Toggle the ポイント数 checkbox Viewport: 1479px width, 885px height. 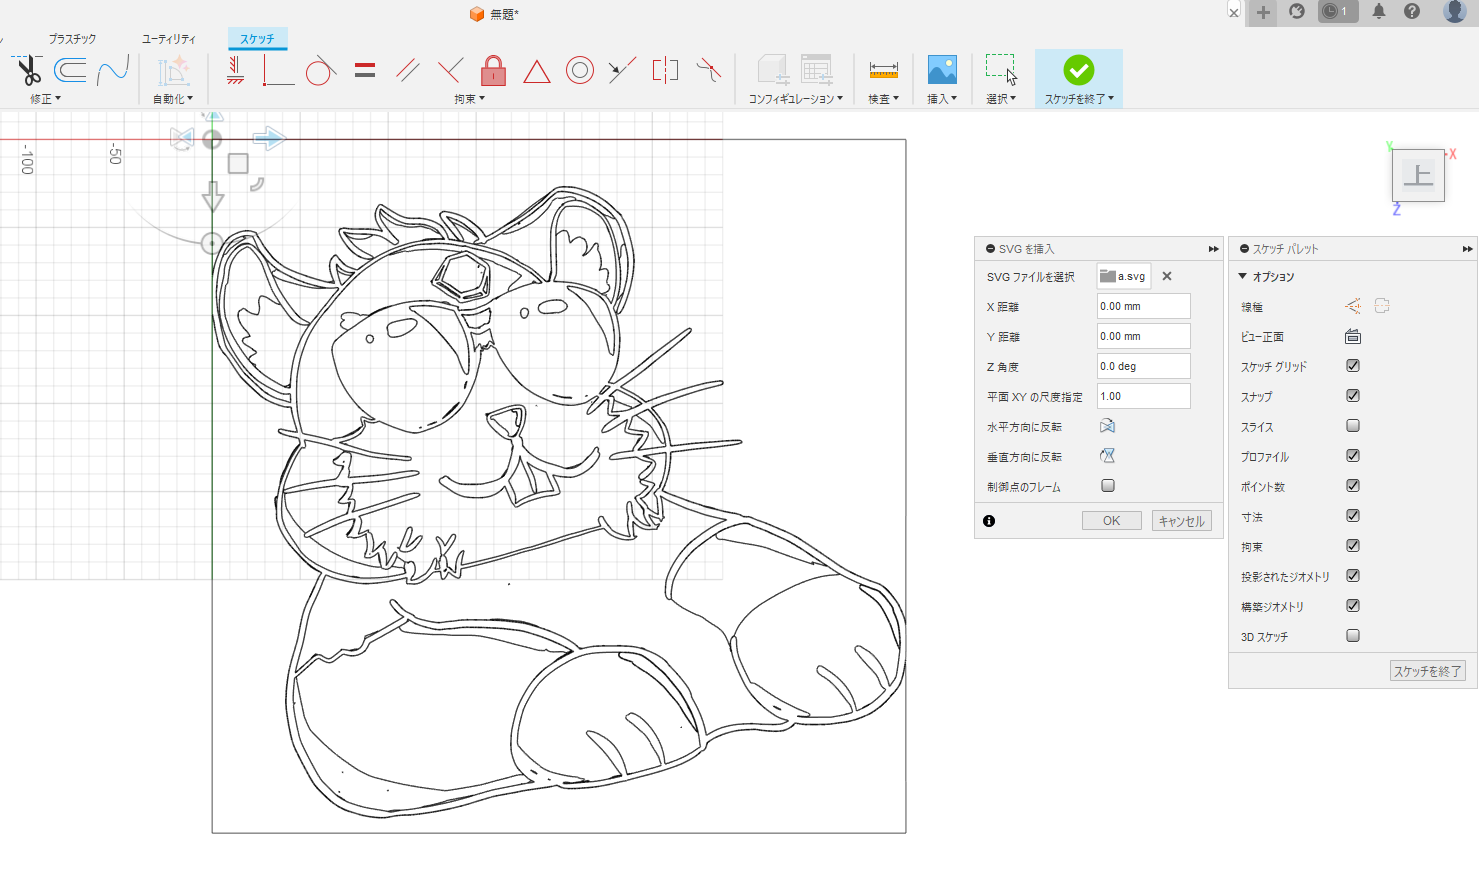(x=1353, y=486)
